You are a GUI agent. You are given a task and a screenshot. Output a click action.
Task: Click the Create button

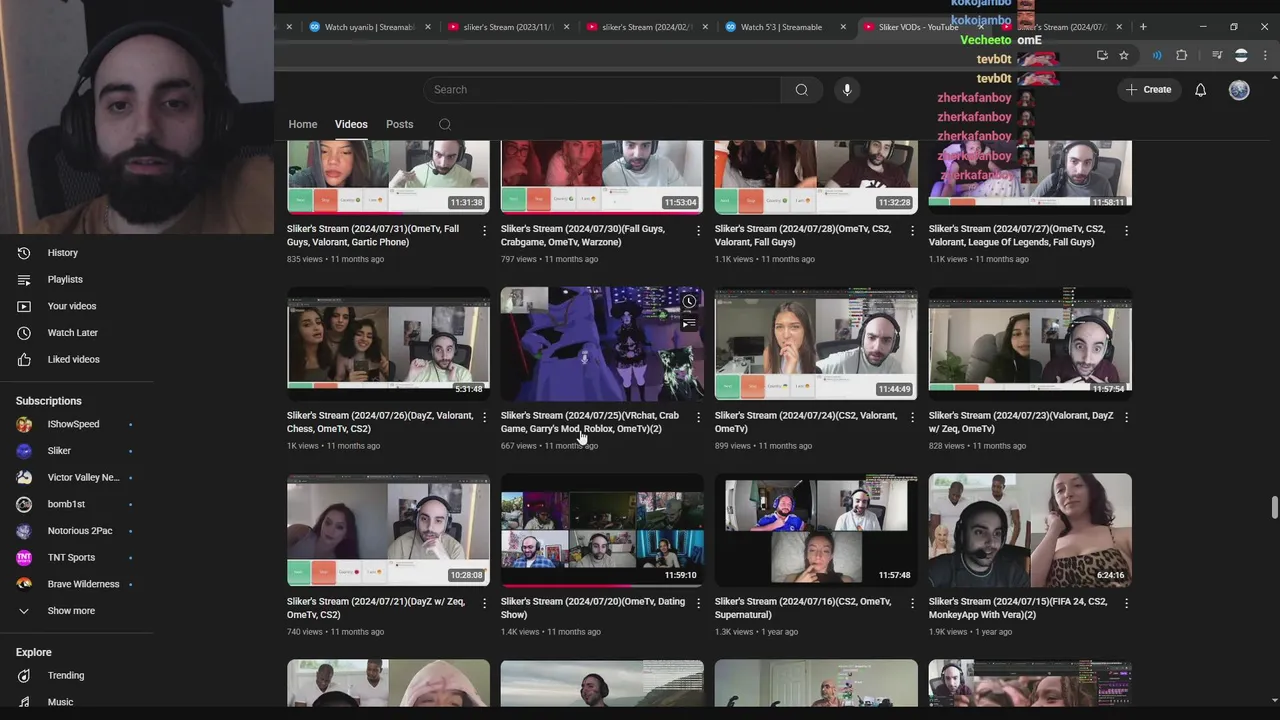1148,90
